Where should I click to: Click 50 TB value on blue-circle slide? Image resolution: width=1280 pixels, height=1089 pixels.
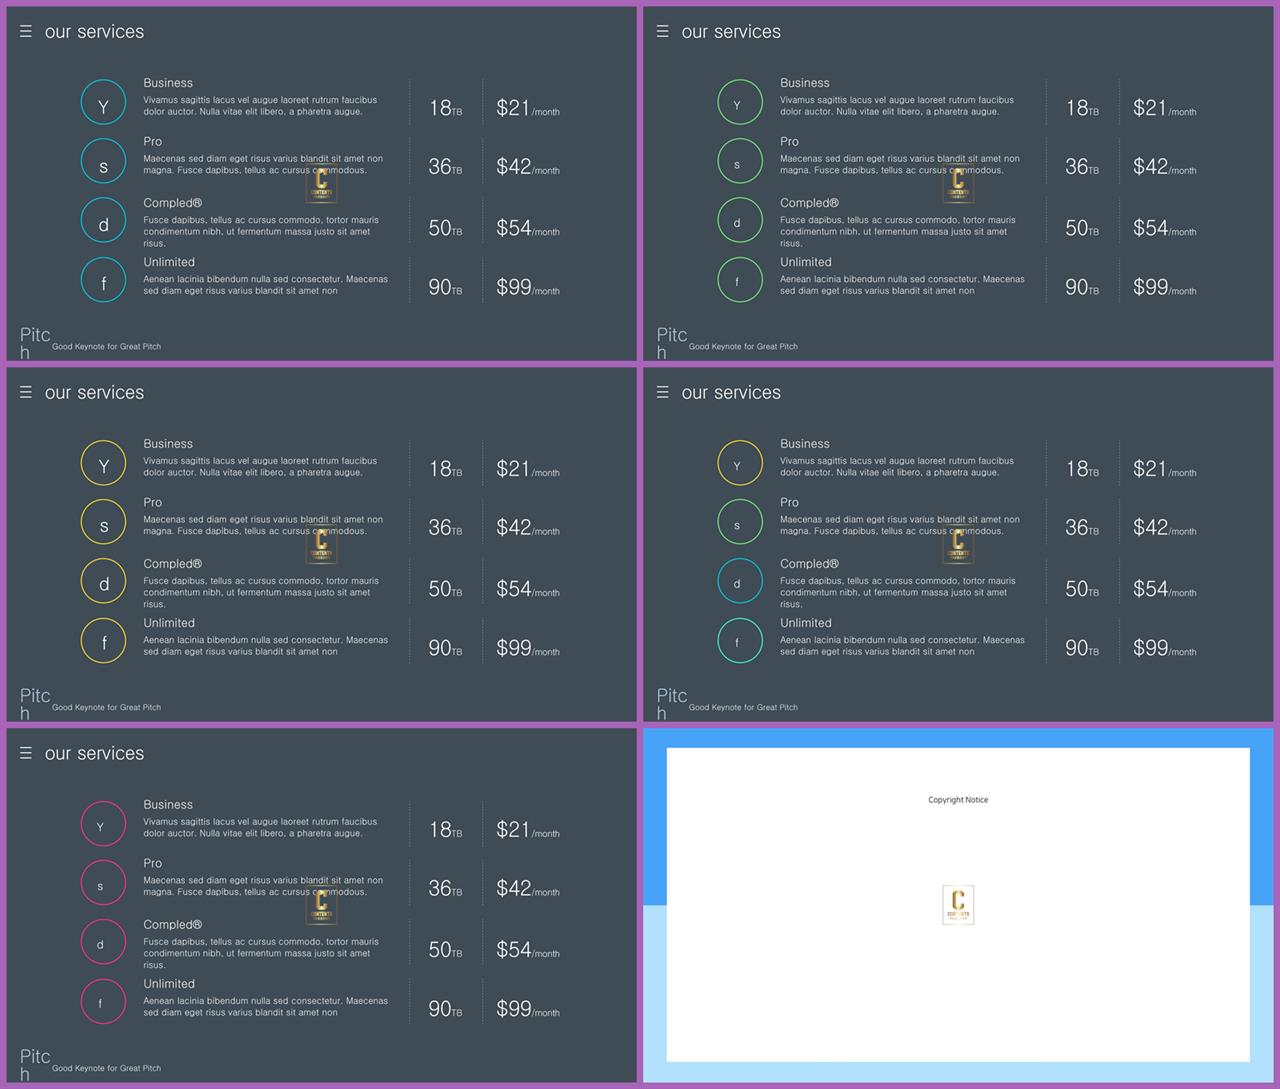[445, 228]
